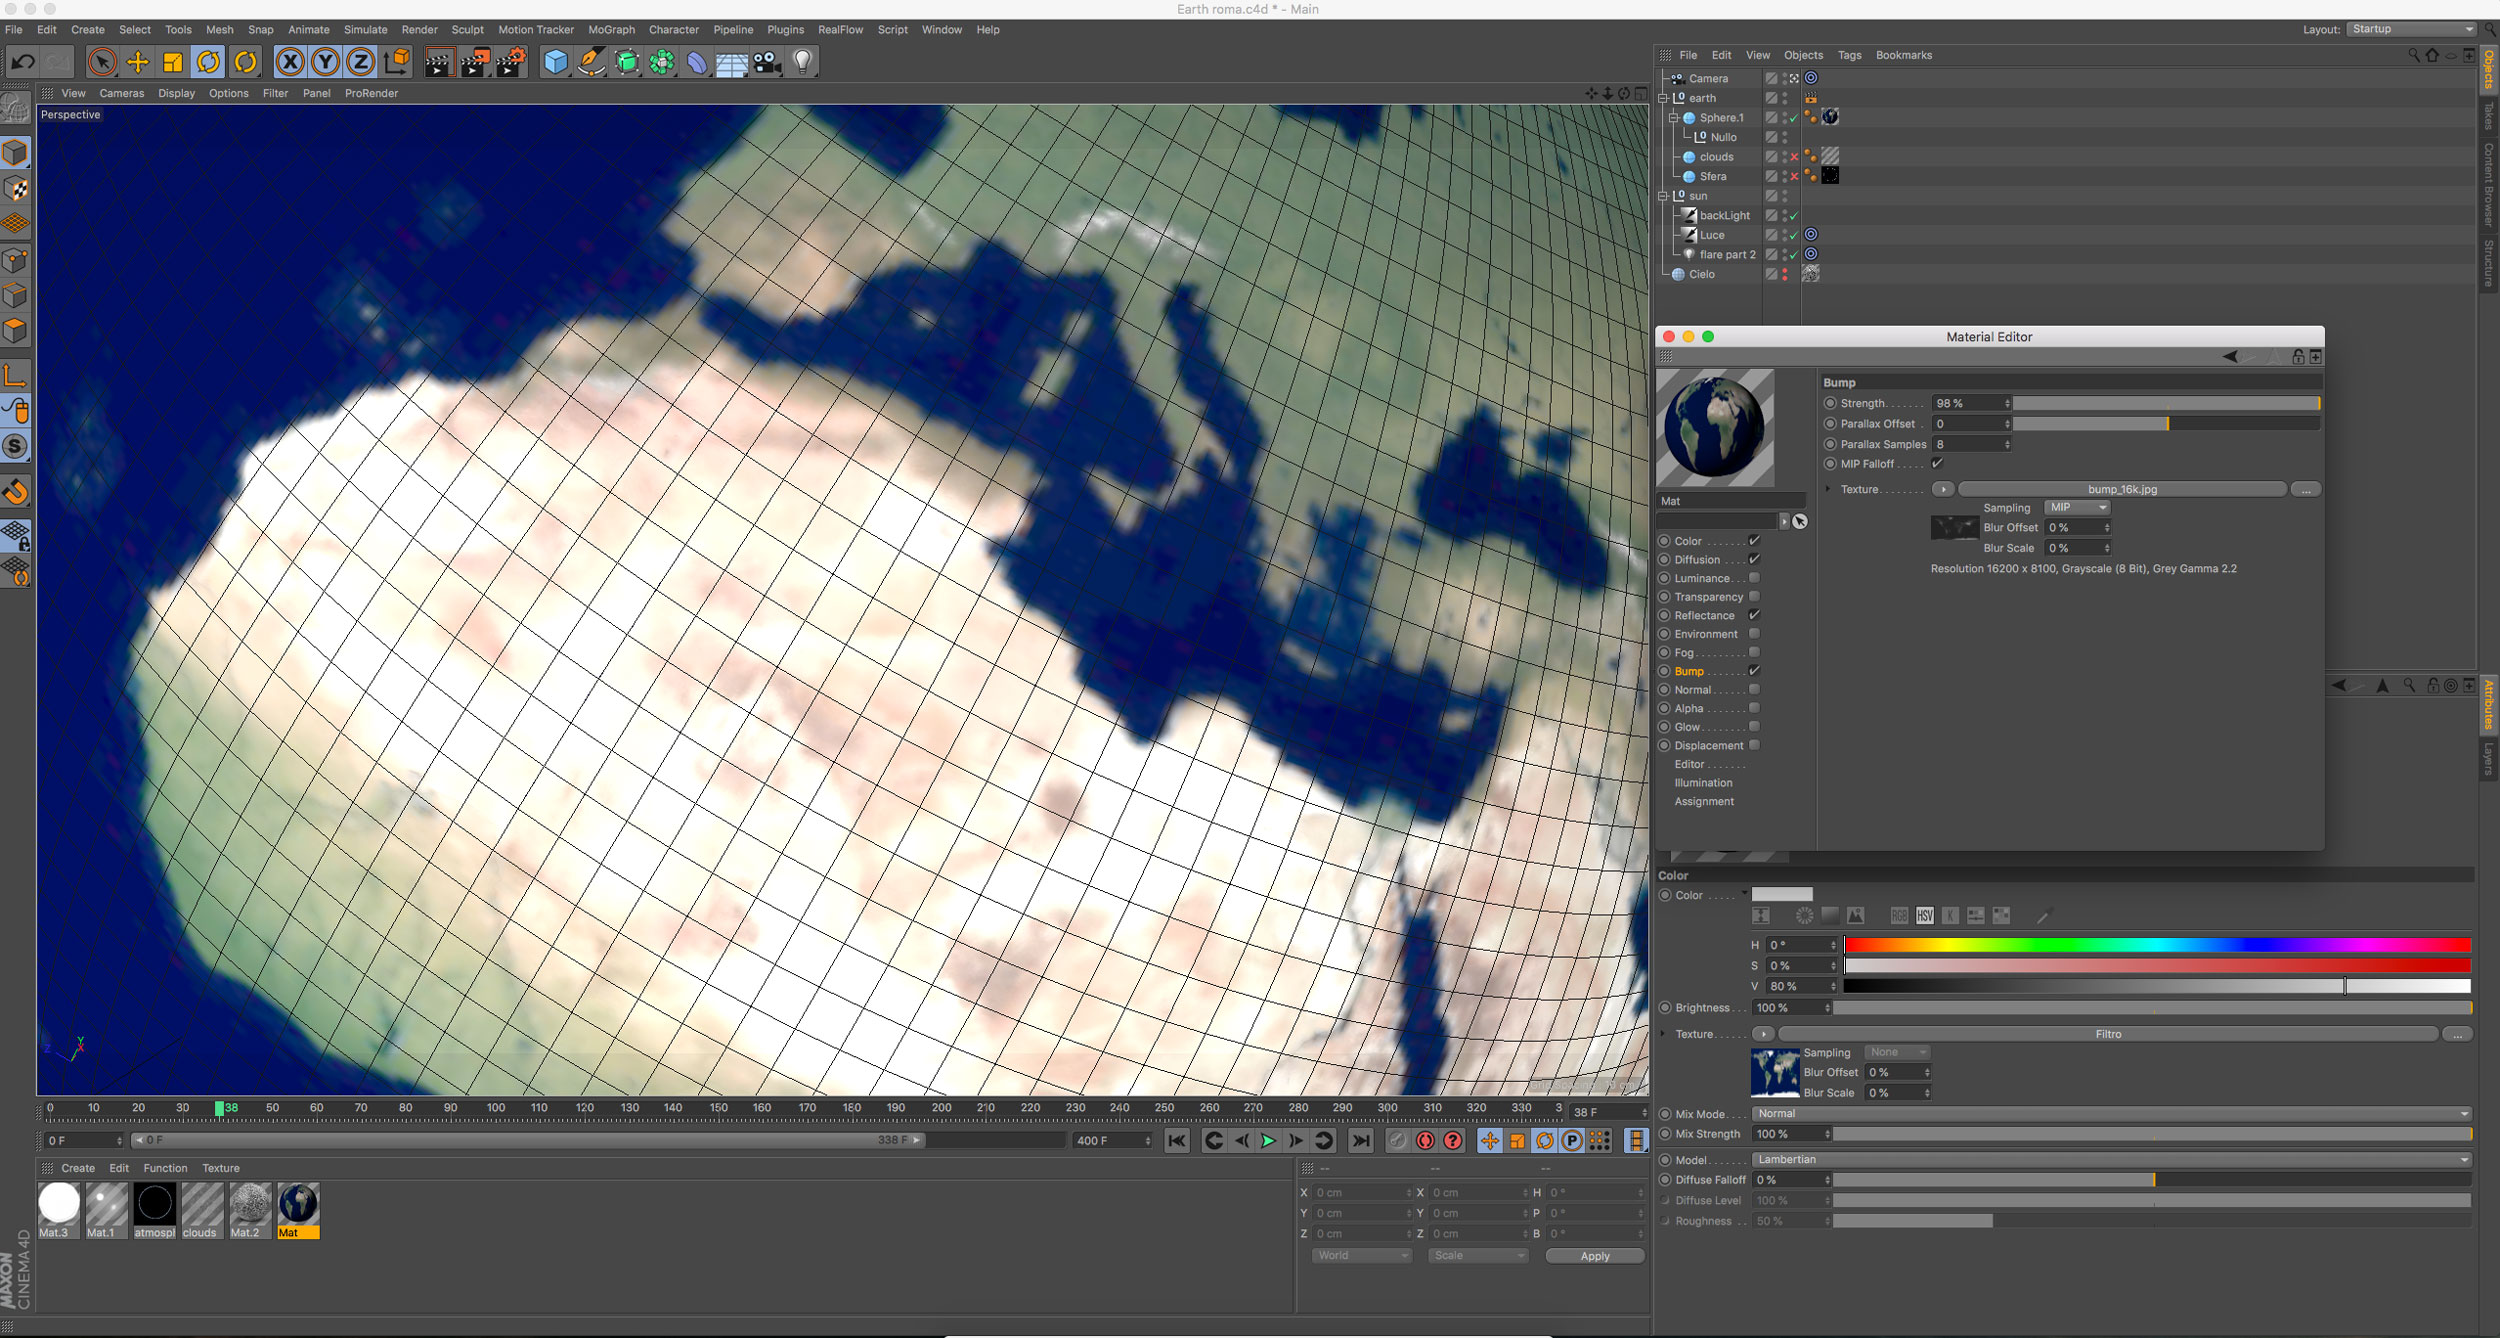Add a Cube primitive object
Screen dimensions: 2500x1338
coord(555,62)
